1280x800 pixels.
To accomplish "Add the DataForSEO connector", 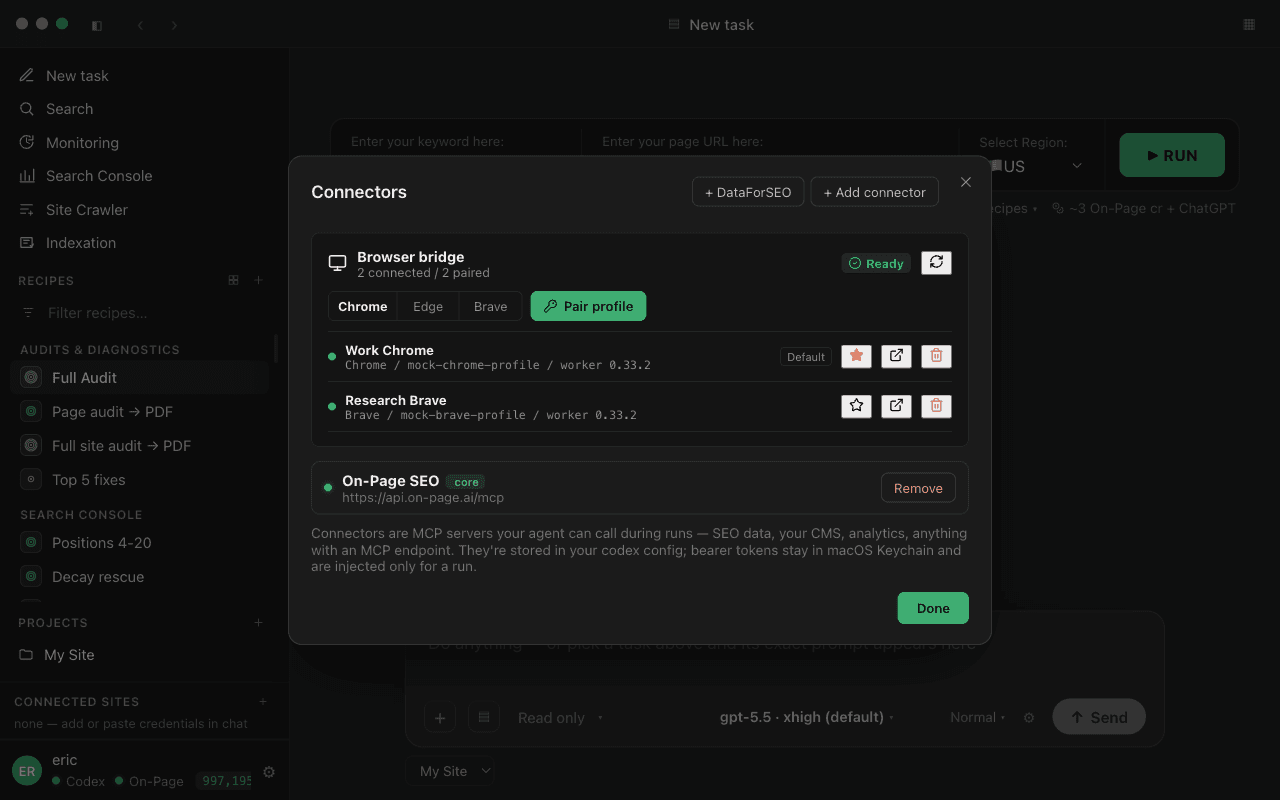I will click(748, 192).
